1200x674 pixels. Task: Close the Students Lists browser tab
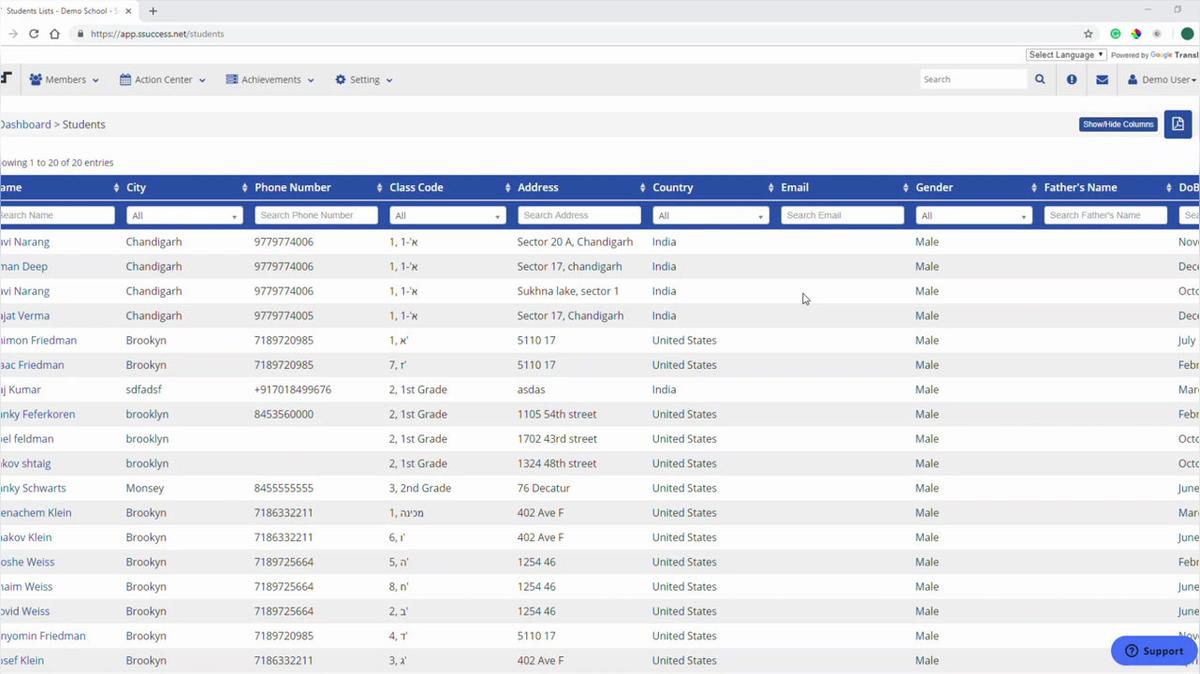(x=128, y=11)
